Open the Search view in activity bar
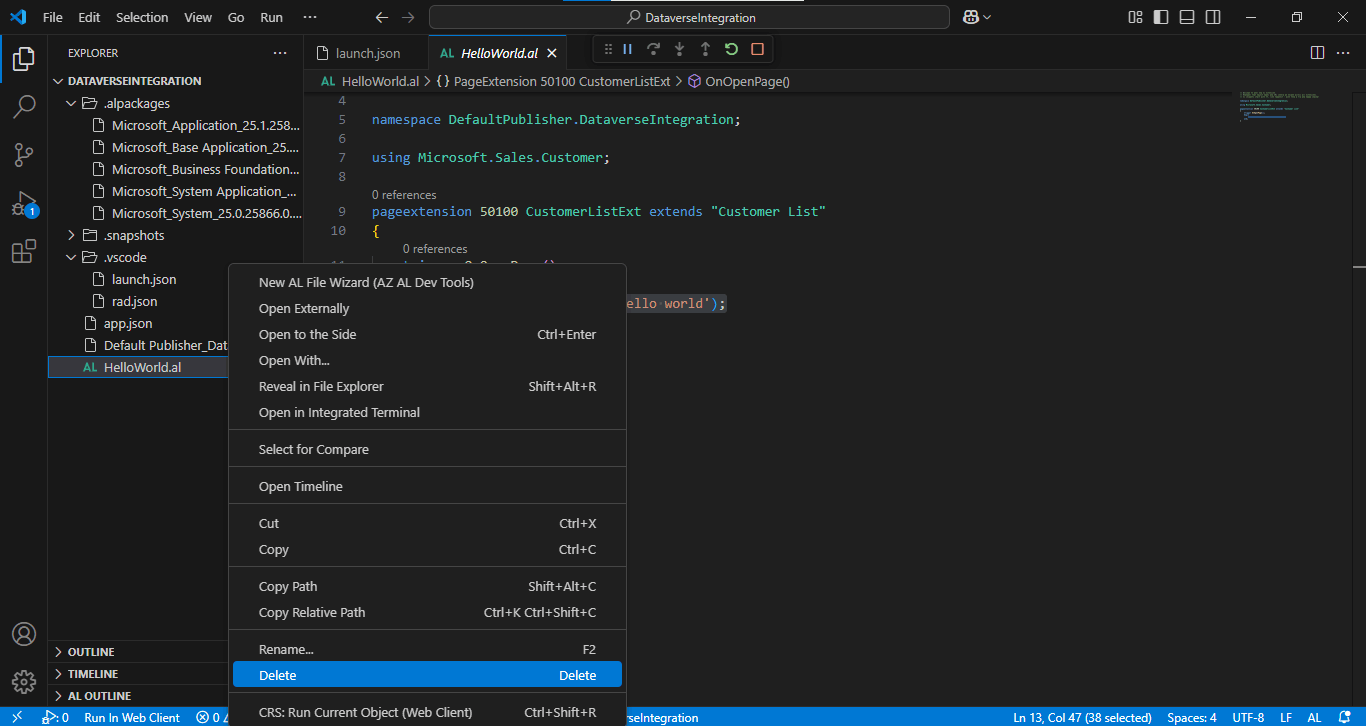1366x726 pixels. pyautogui.click(x=24, y=107)
